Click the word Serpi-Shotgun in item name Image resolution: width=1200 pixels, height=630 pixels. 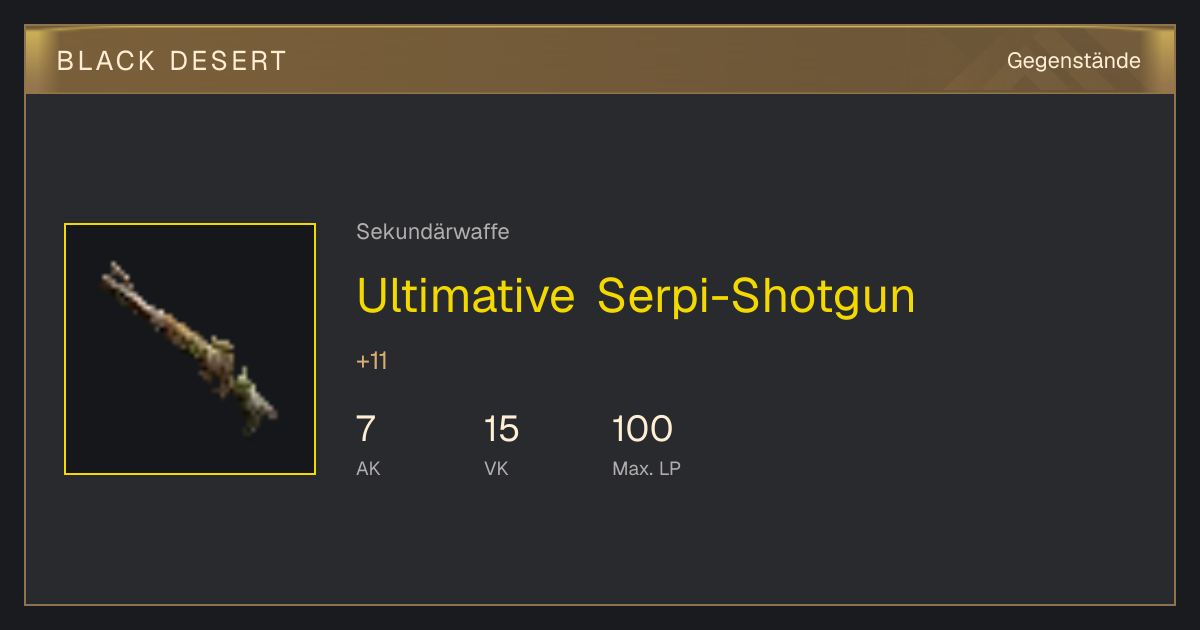[x=756, y=296]
